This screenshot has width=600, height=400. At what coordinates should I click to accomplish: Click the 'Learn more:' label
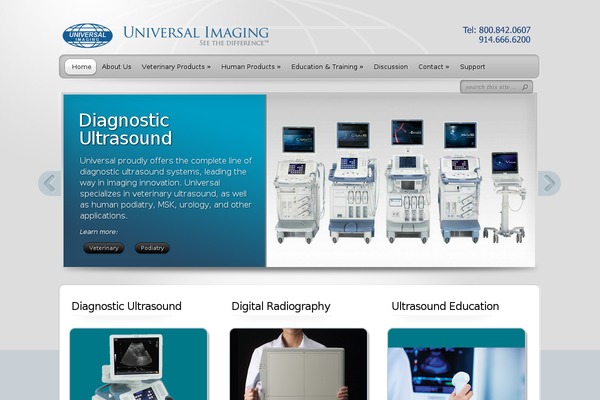[x=99, y=232]
